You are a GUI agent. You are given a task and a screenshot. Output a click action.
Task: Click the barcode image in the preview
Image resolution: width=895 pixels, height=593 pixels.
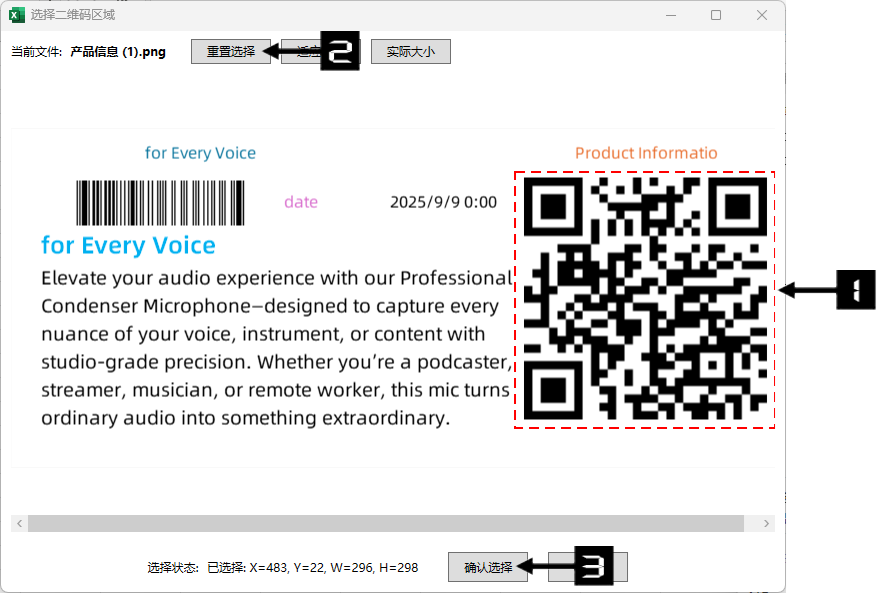[x=160, y=203]
